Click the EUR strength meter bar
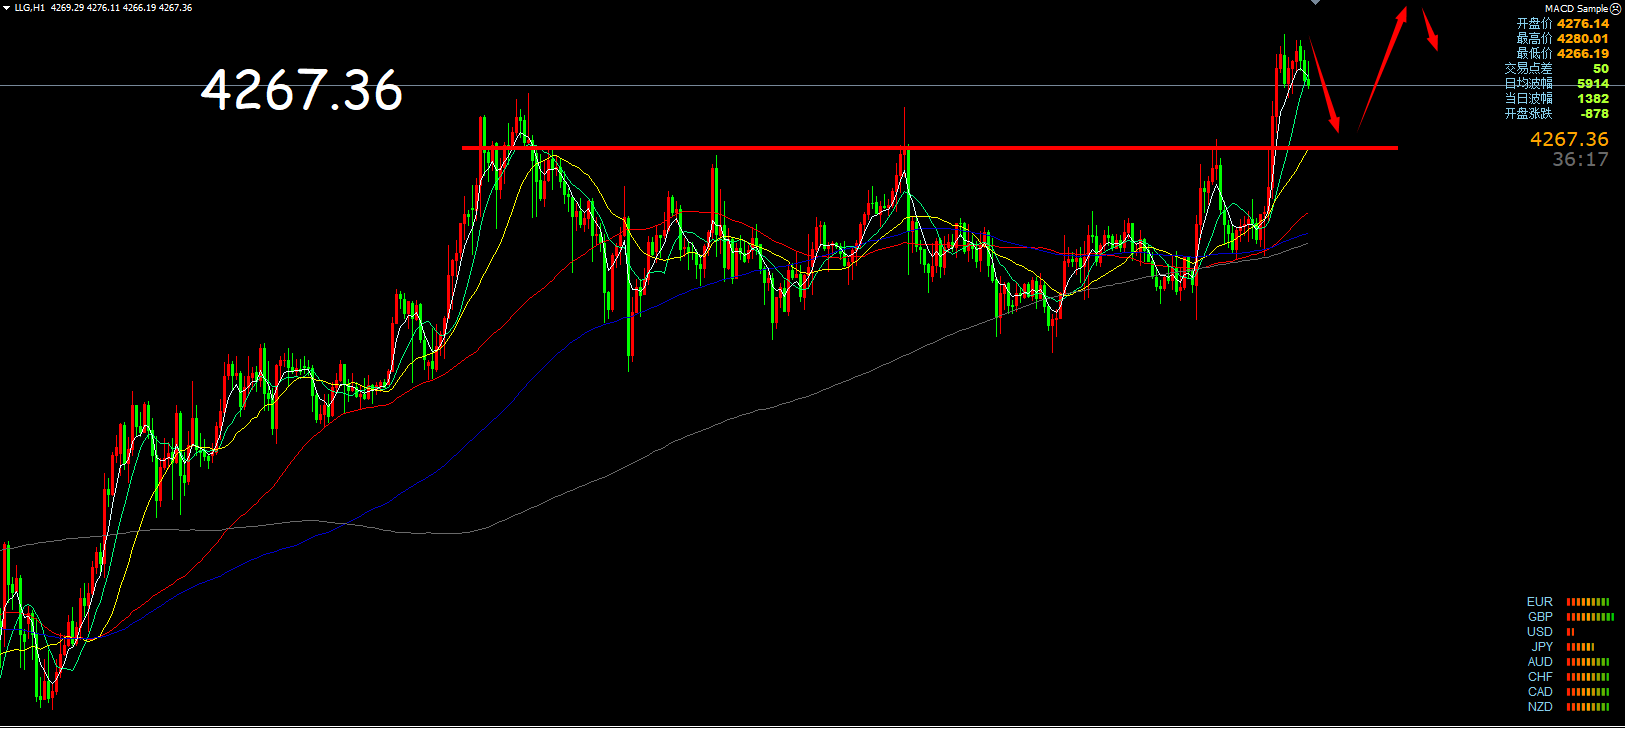 point(1588,602)
